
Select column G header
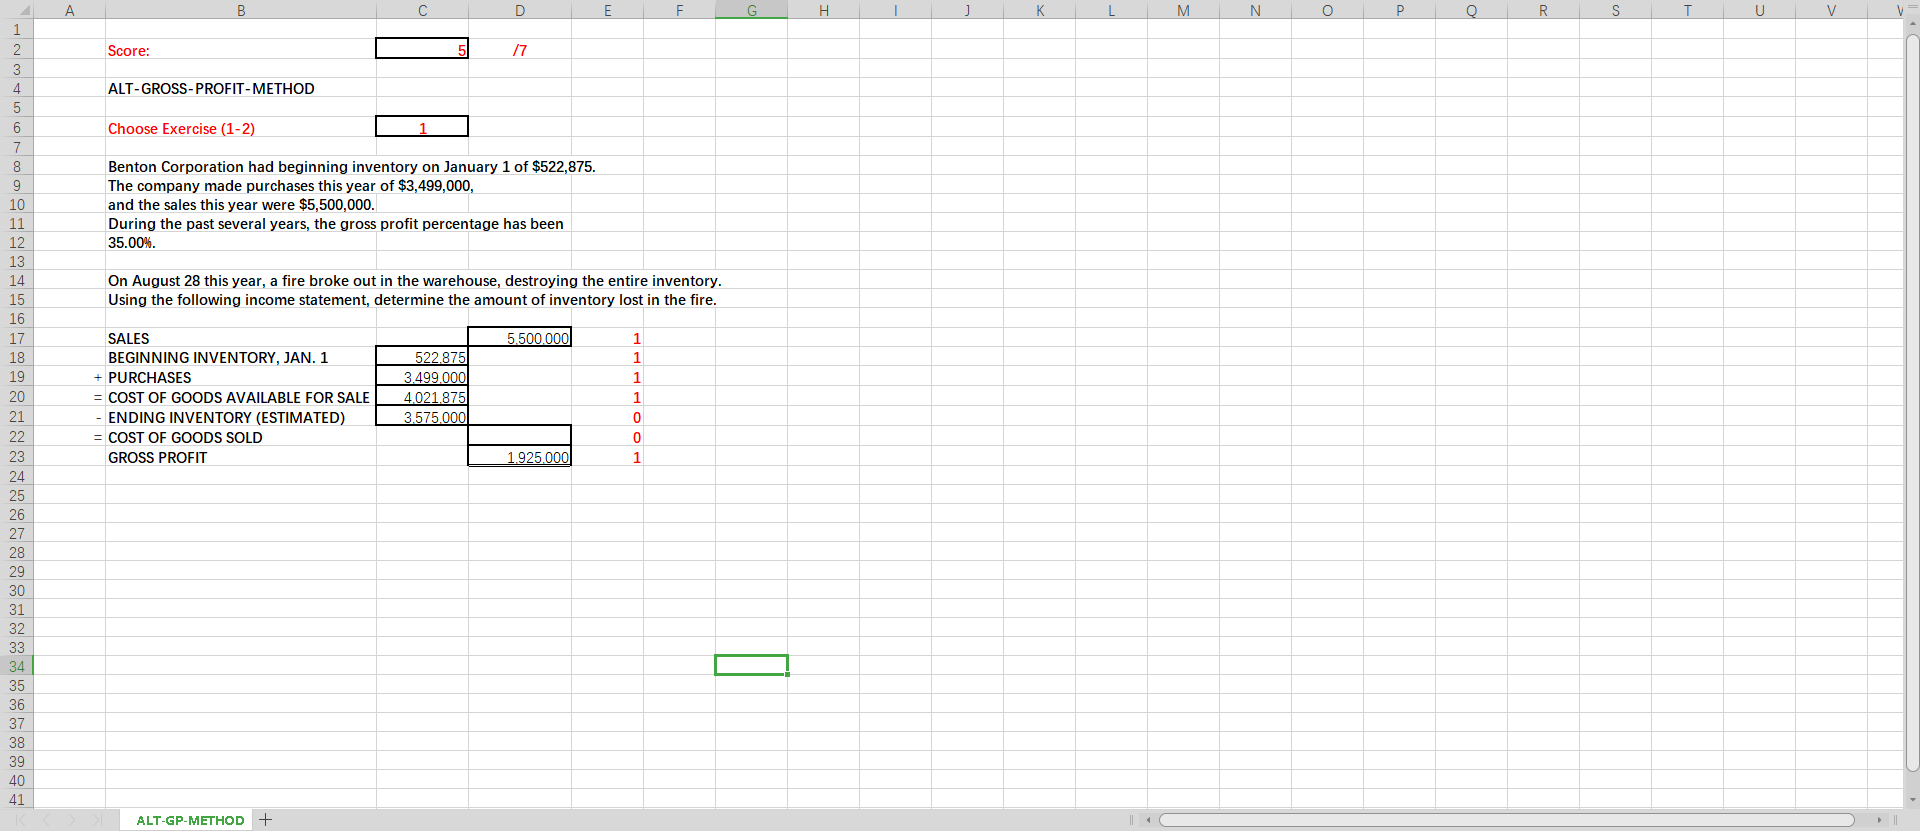coord(752,10)
